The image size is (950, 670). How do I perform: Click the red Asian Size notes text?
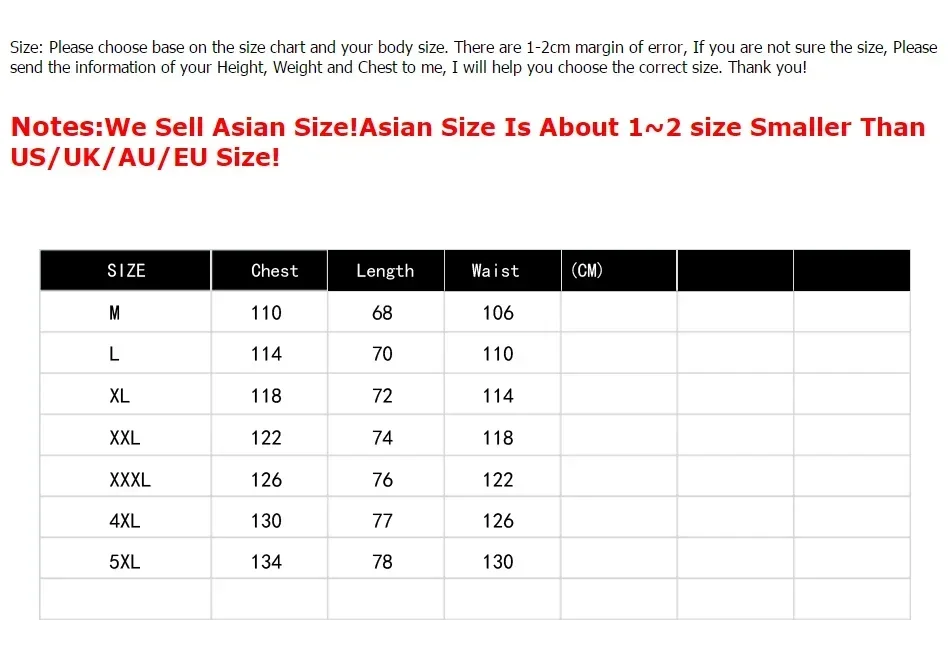[x=468, y=142]
